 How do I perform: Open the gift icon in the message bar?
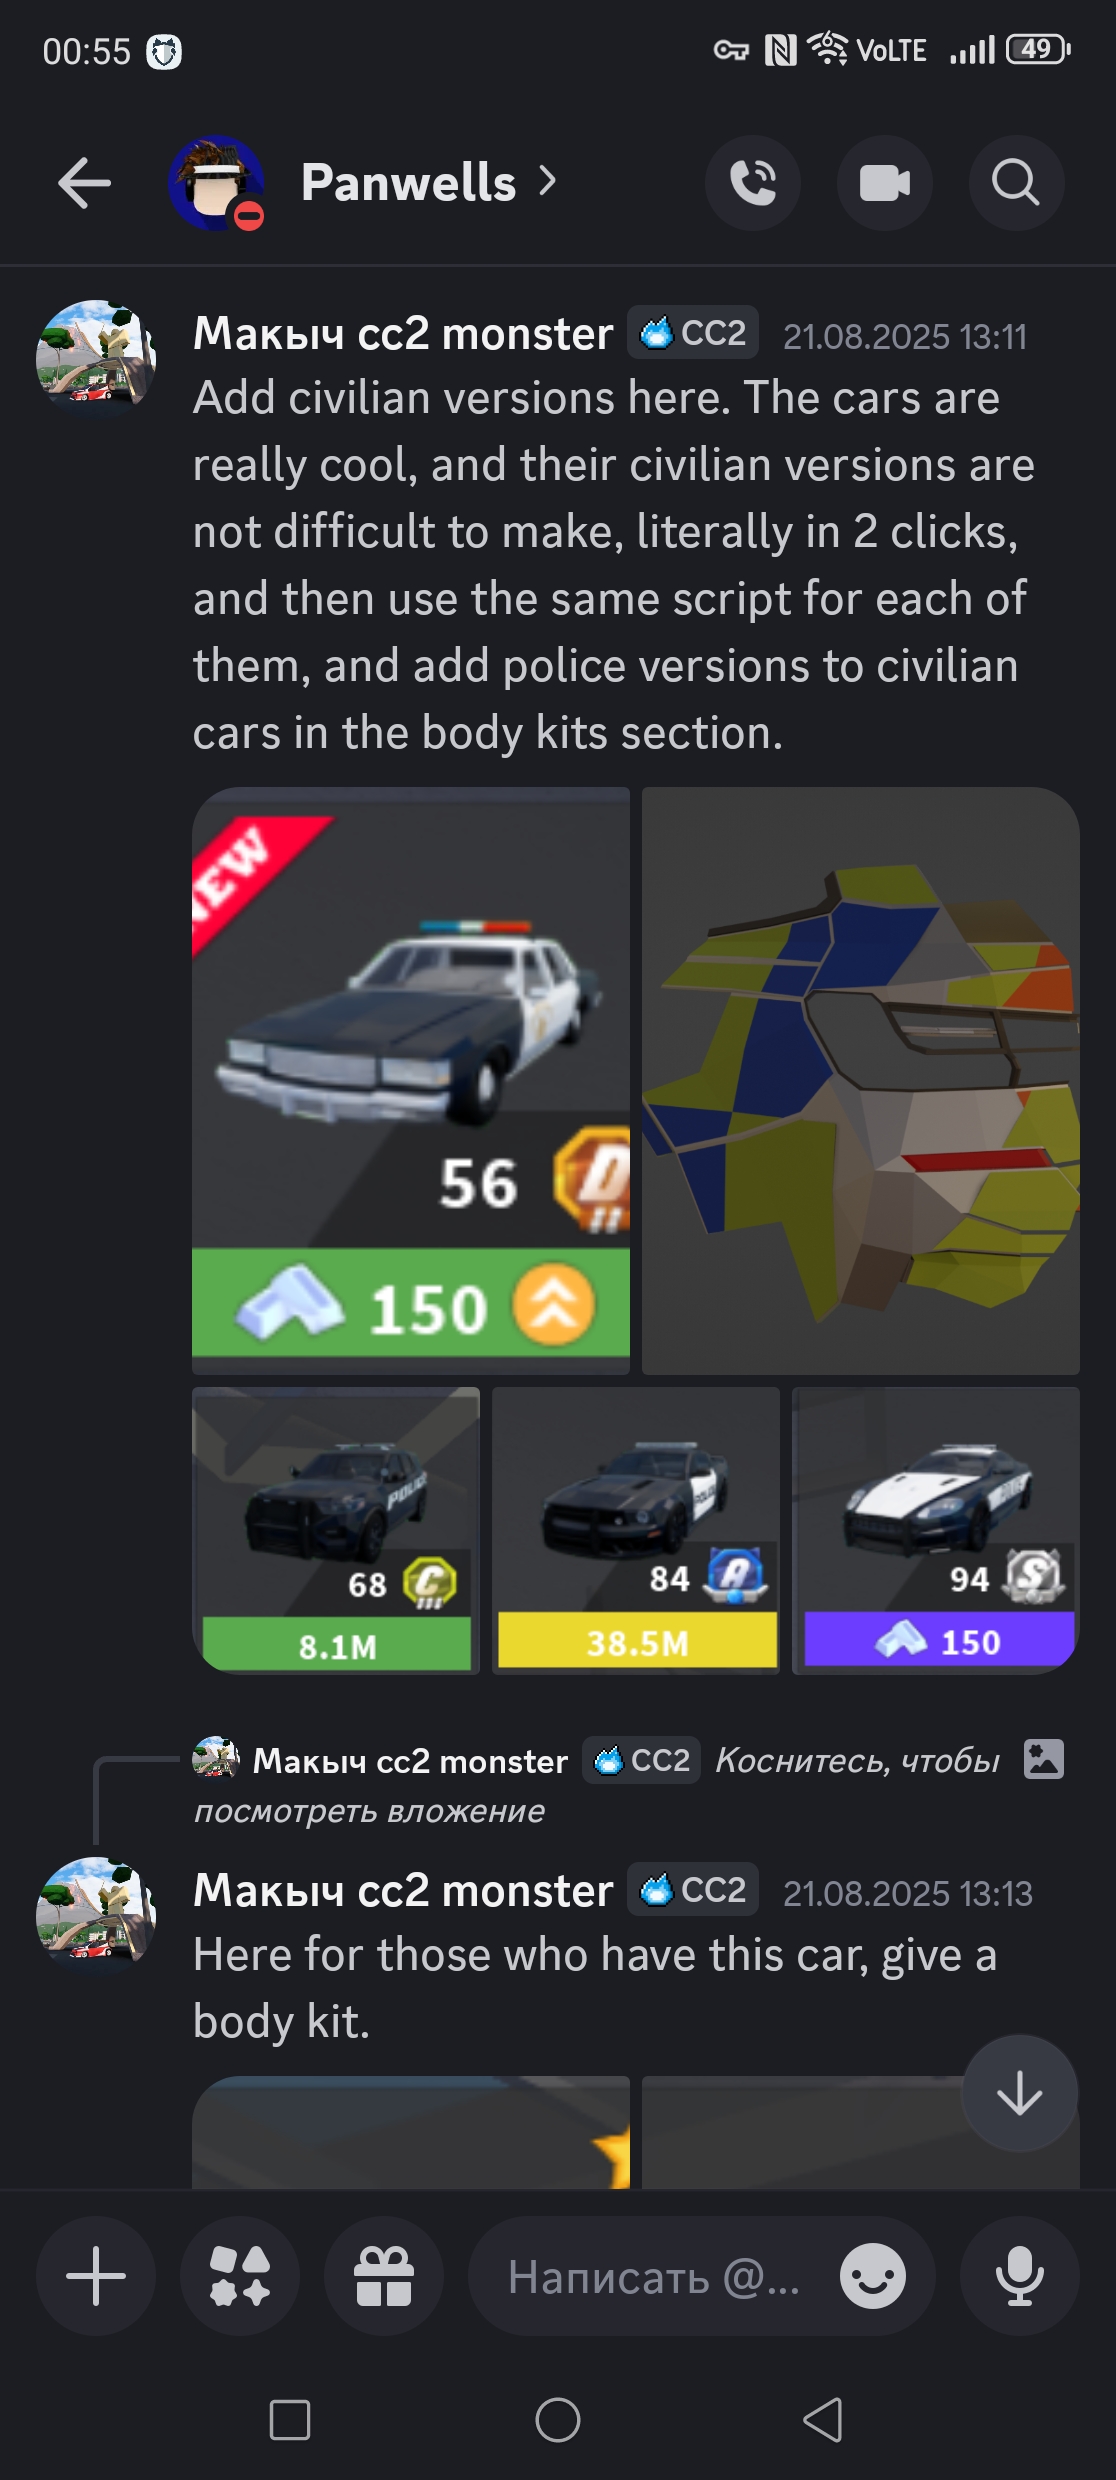pos(384,2276)
